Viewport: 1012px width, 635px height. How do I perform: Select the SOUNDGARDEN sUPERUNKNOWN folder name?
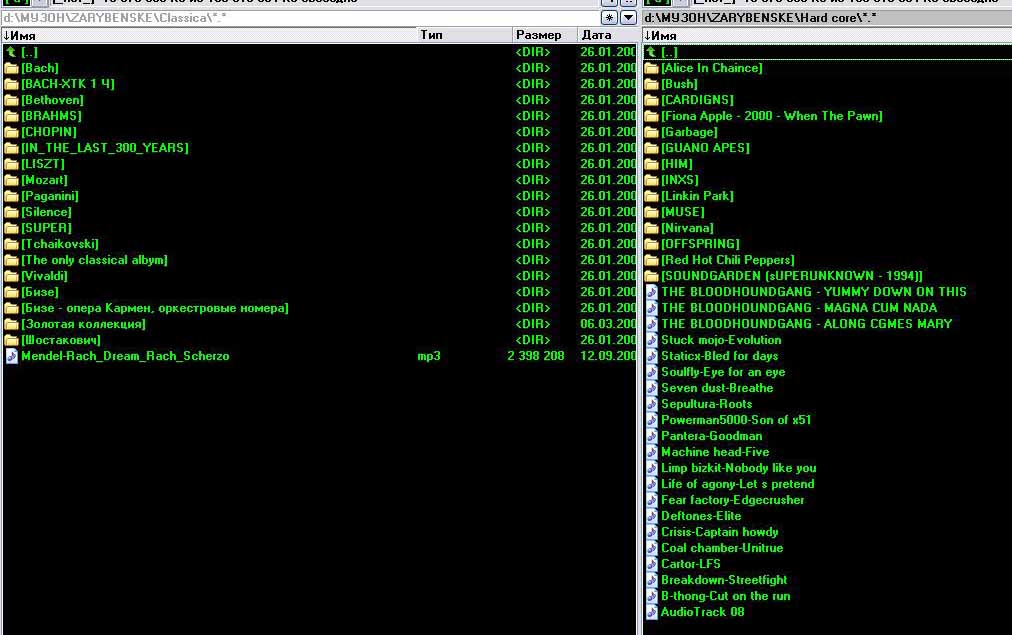pos(792,276)
